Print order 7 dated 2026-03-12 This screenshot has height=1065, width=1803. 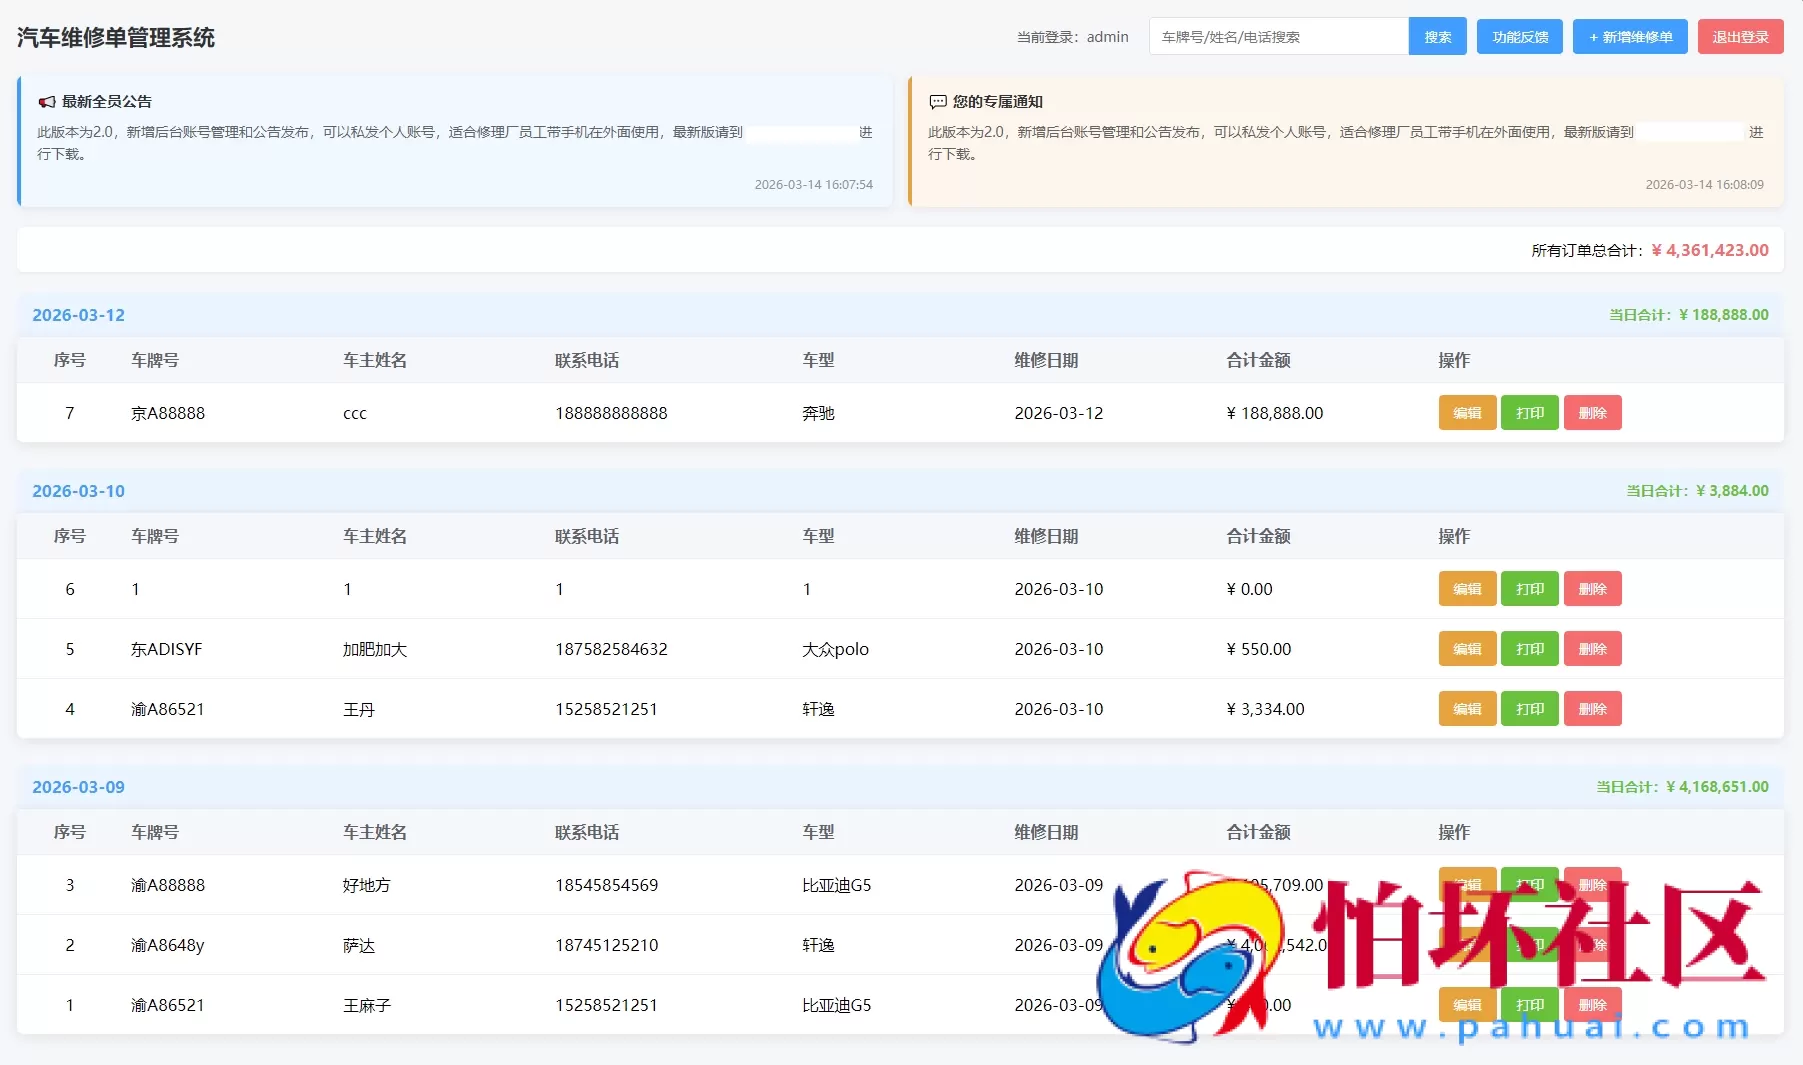(1529, 412)
